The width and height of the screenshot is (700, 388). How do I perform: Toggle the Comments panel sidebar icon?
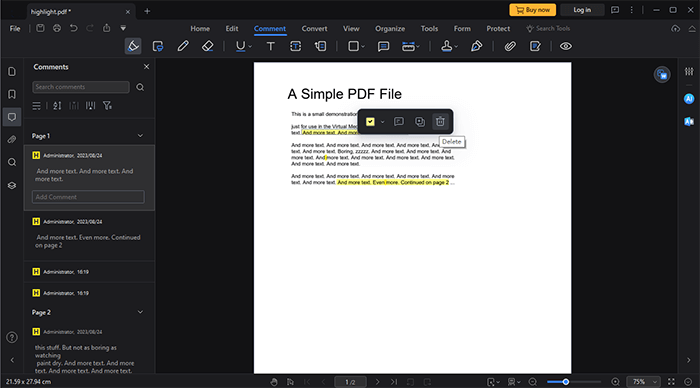[x=12, y=117]
